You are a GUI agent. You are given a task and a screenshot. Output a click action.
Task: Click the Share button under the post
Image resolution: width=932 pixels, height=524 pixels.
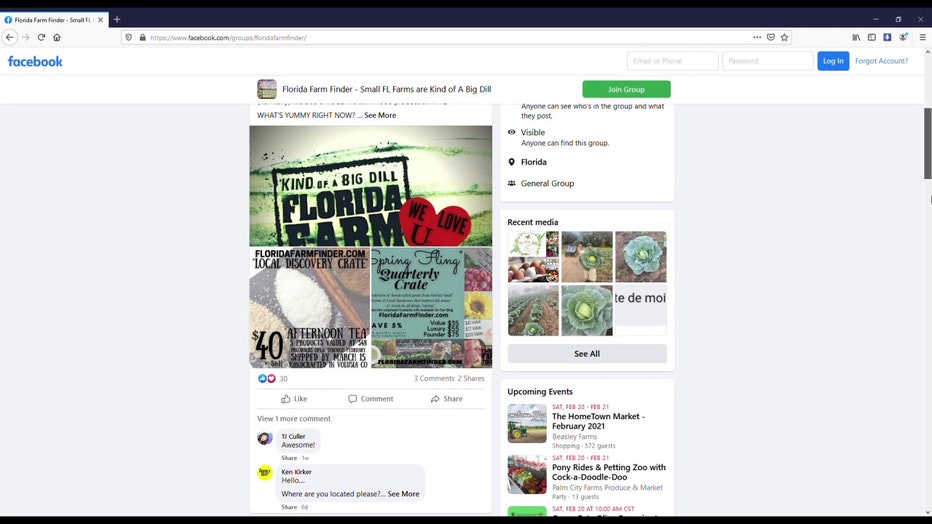pos(446,399)
